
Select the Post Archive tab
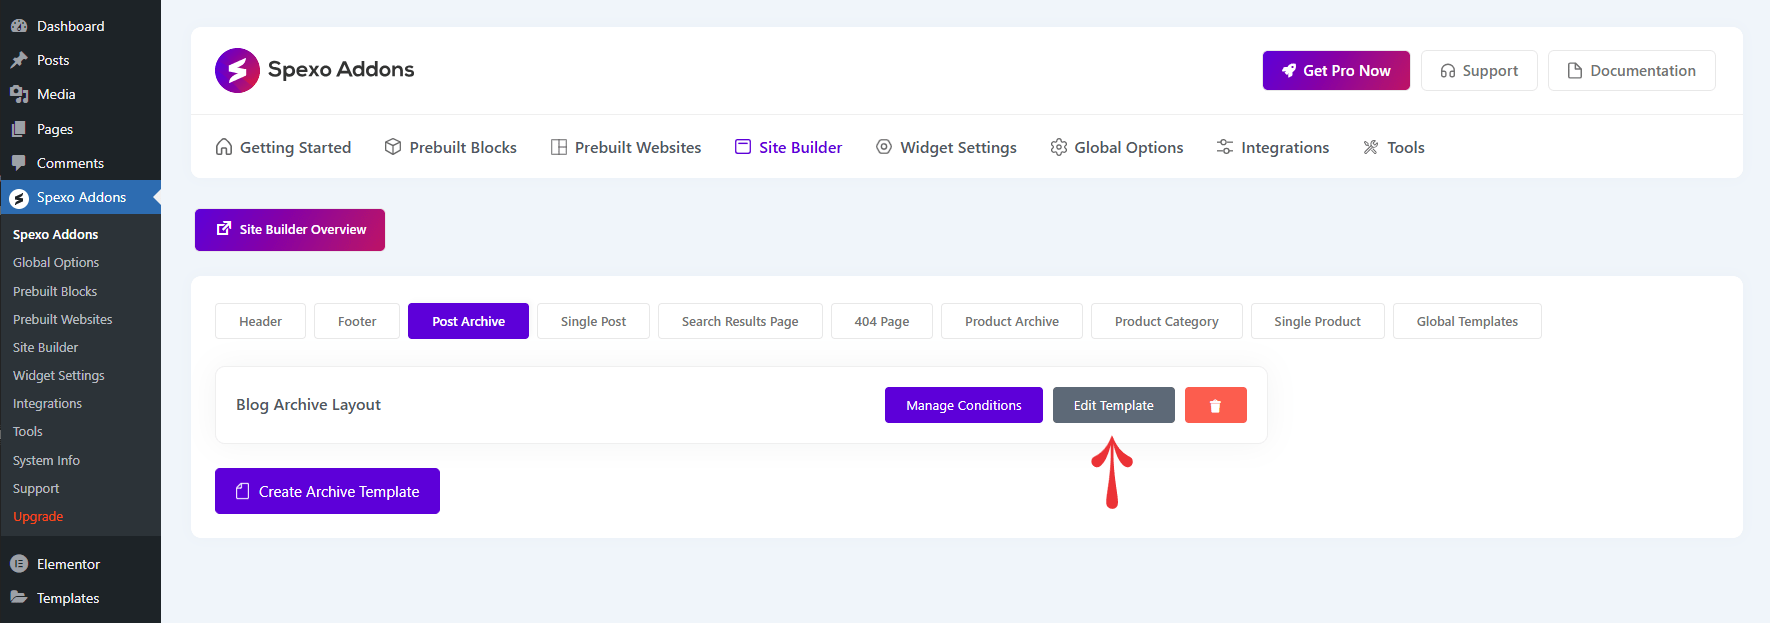coord(468,321)
